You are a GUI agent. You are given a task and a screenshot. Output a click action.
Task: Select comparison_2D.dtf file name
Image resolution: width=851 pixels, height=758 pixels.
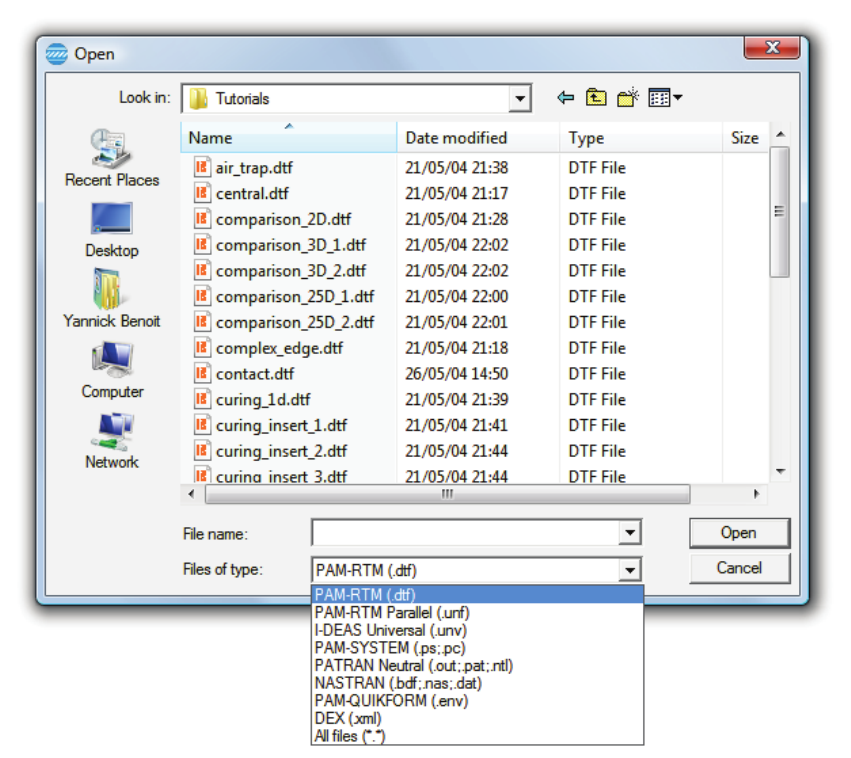click(283, 219)
